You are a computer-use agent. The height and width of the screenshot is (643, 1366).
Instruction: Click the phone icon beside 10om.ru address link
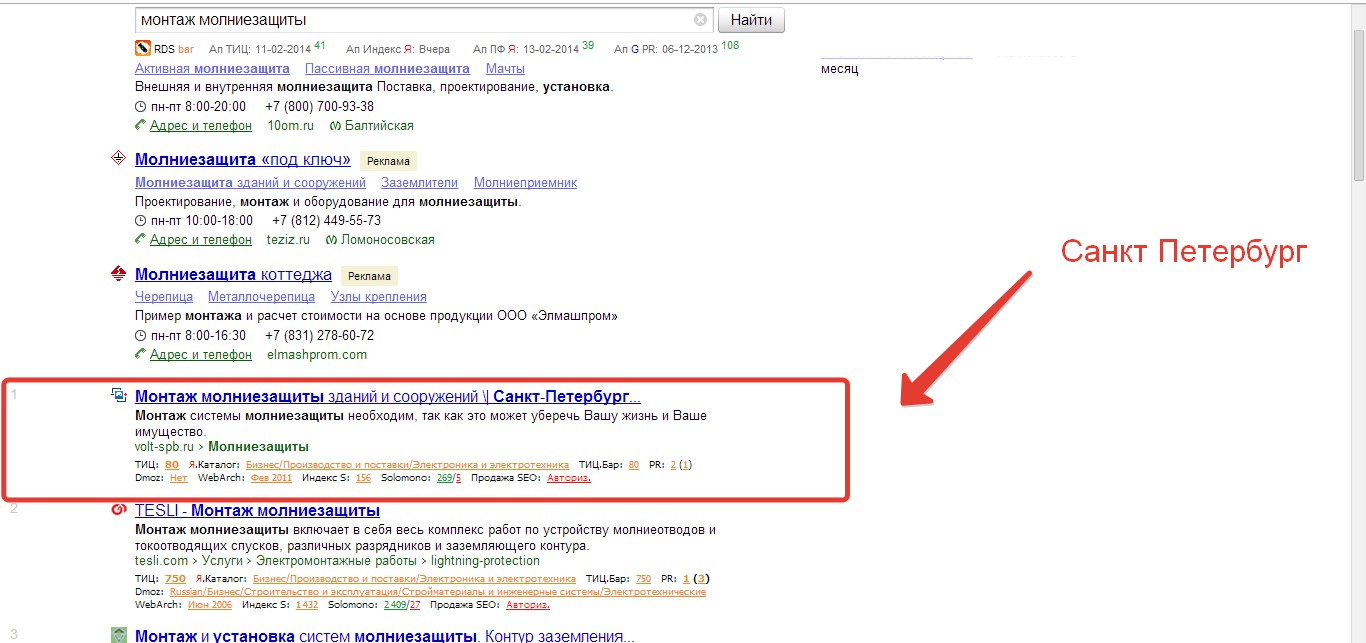pyautogui.click(x=140, y=126)
